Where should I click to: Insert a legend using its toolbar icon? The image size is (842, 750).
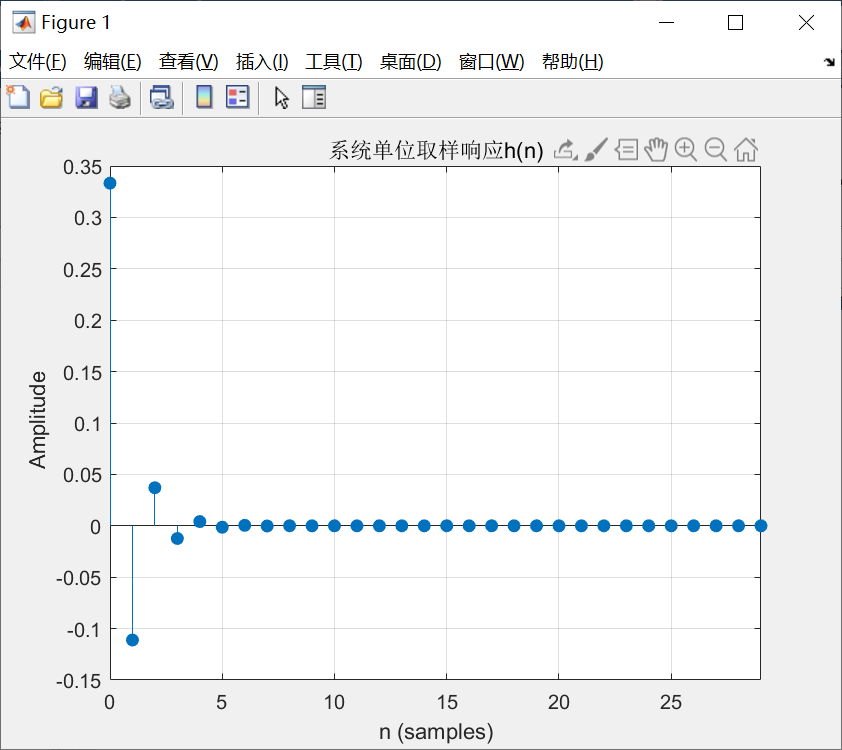237,97
